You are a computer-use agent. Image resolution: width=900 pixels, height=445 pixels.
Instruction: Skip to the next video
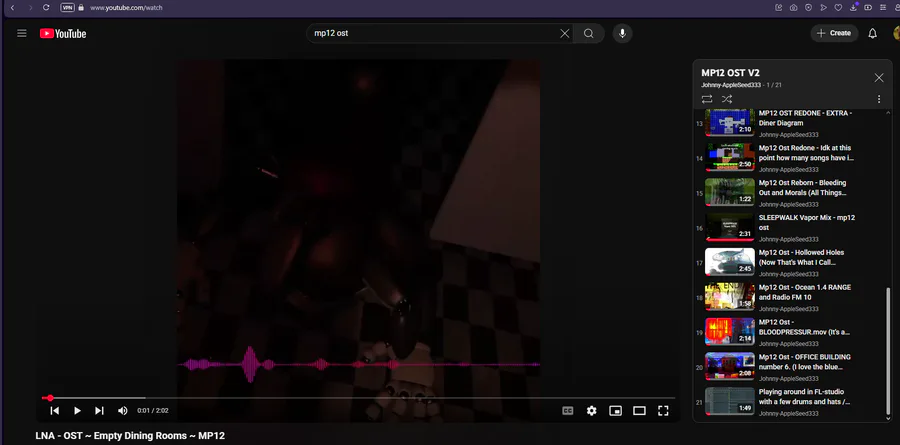tap(99, 411)
